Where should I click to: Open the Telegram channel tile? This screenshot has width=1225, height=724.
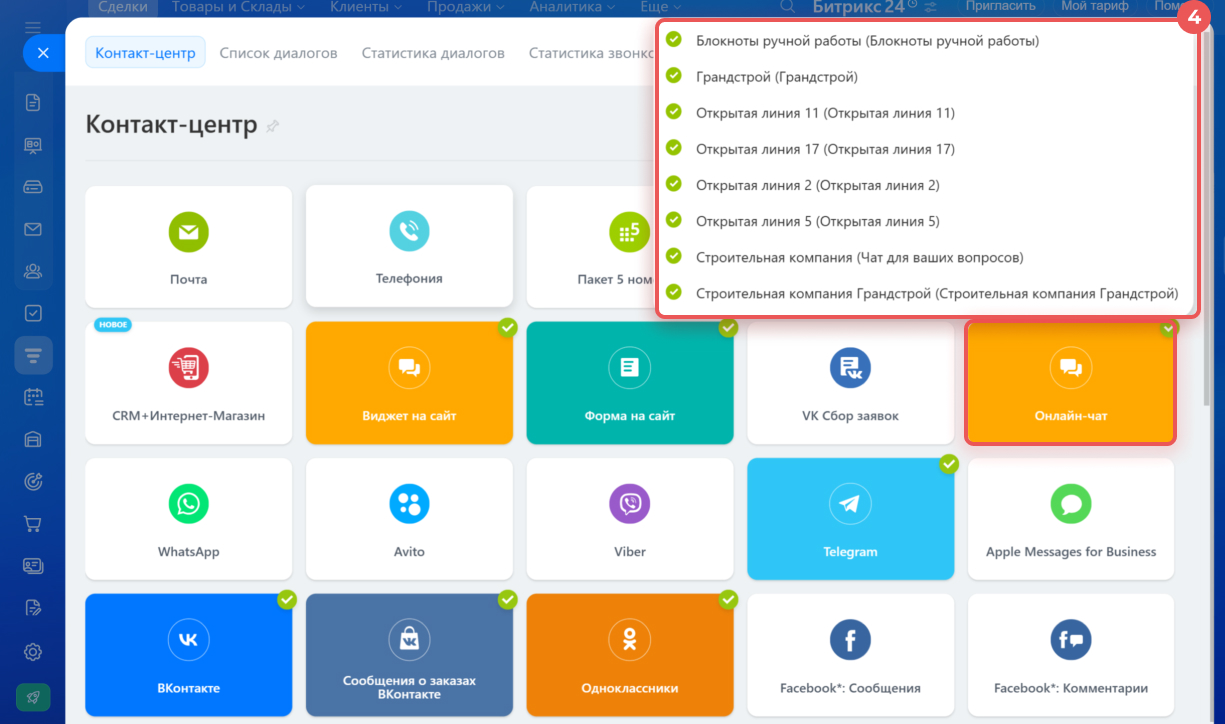[850, 519]
